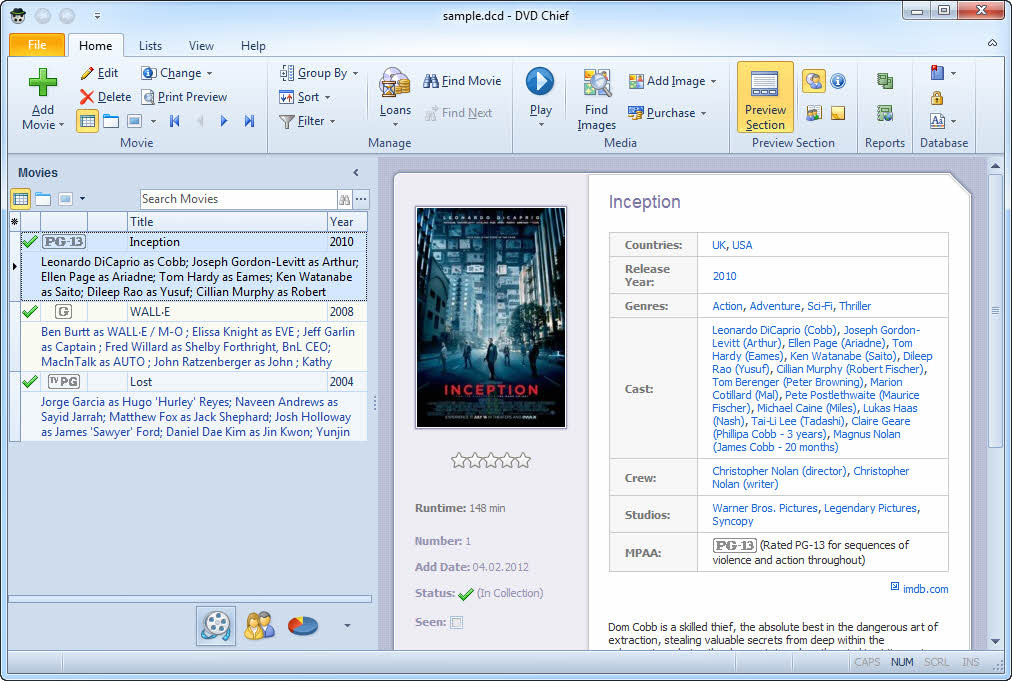
Task: Click the Edit pencil button
Action: point(99,73)
